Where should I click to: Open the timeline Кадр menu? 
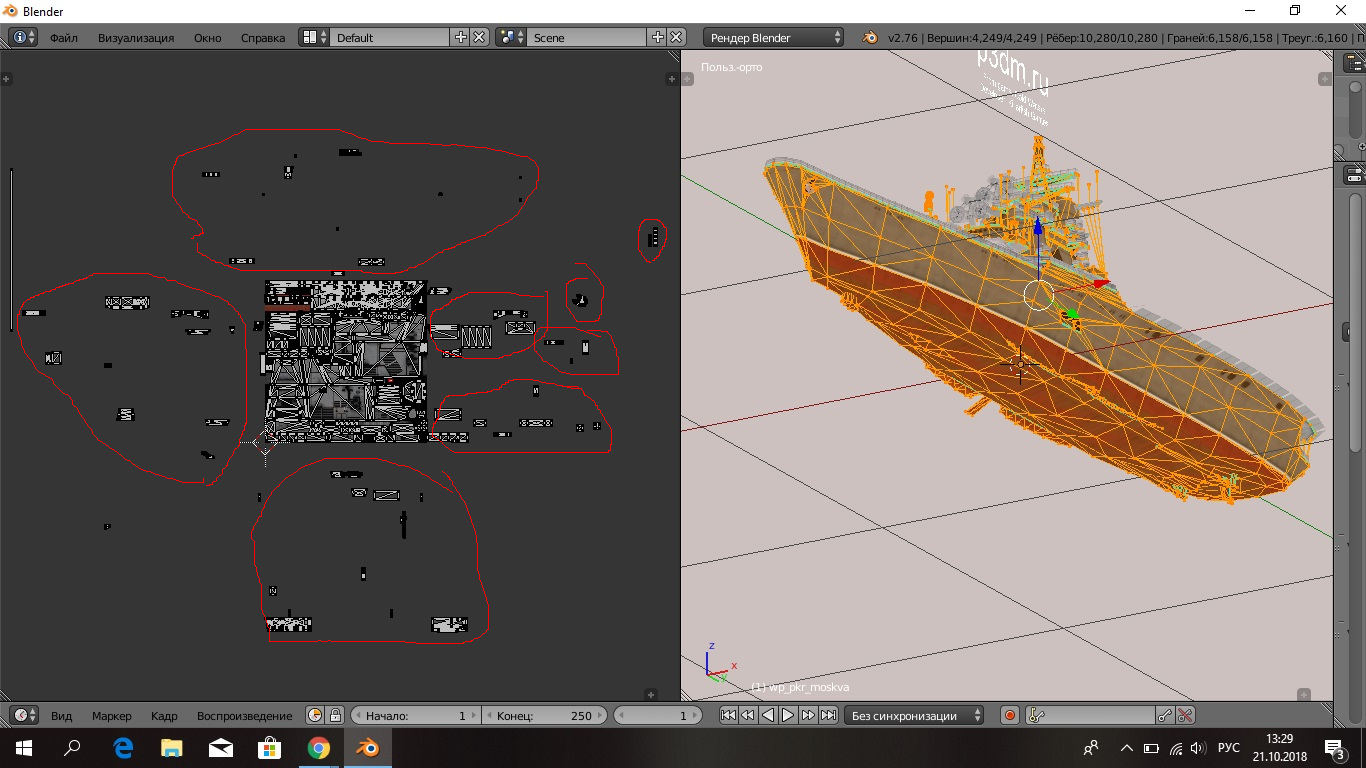point(164,716)
